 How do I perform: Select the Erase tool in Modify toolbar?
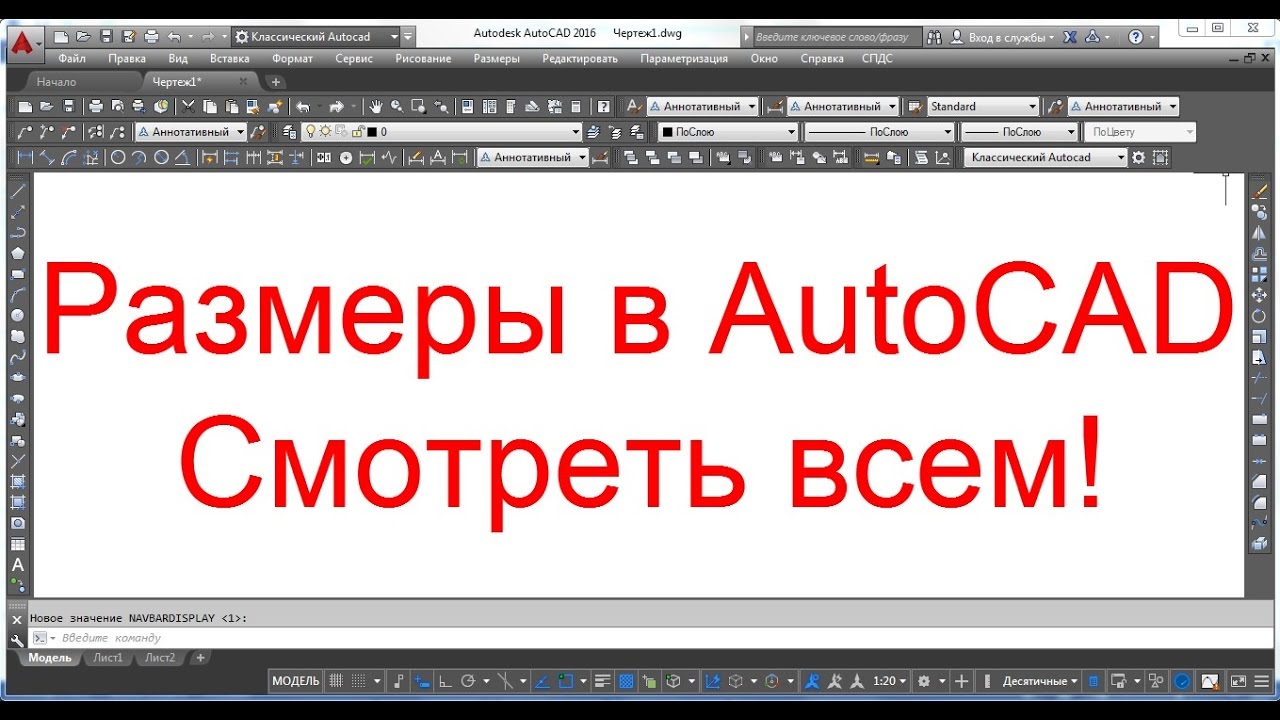[x=1260, y=190]
